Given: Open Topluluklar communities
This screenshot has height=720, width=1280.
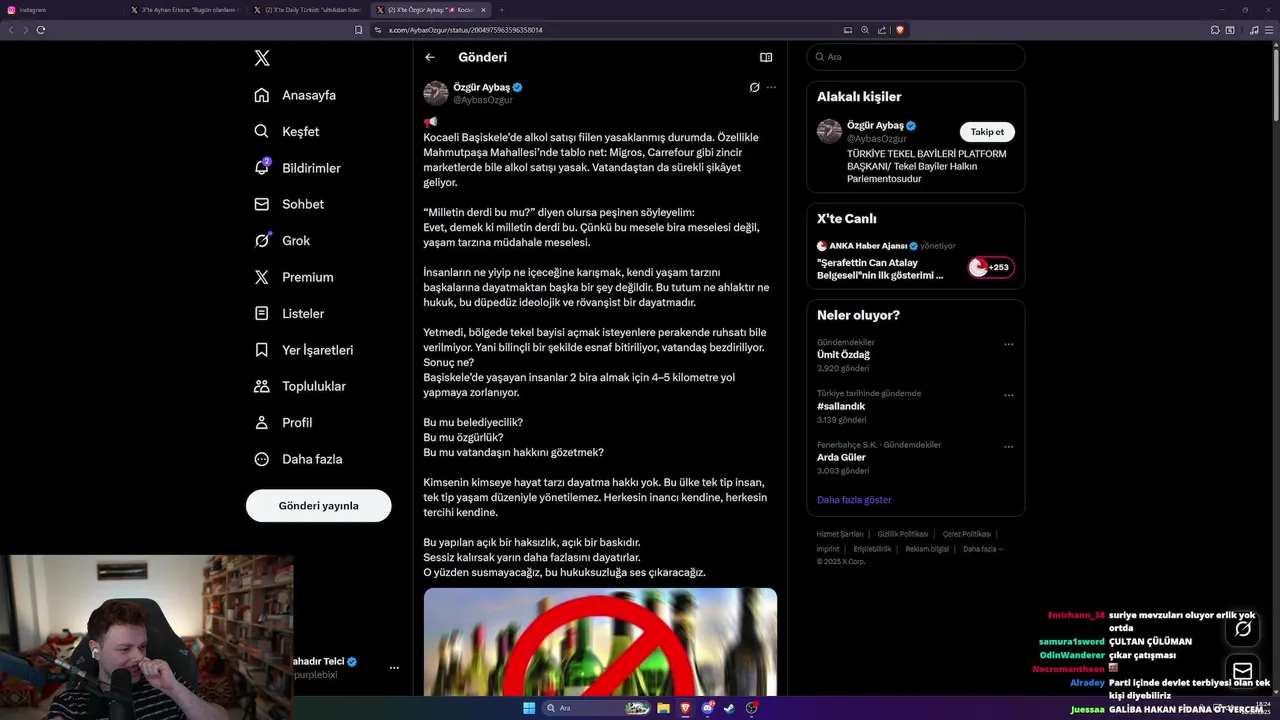Looking at the screenshot, I should [x=300, y=386].
